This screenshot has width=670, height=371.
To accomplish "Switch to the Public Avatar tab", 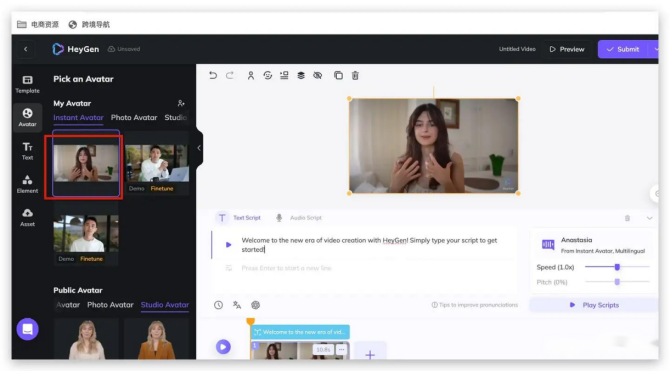I will 68,305.
